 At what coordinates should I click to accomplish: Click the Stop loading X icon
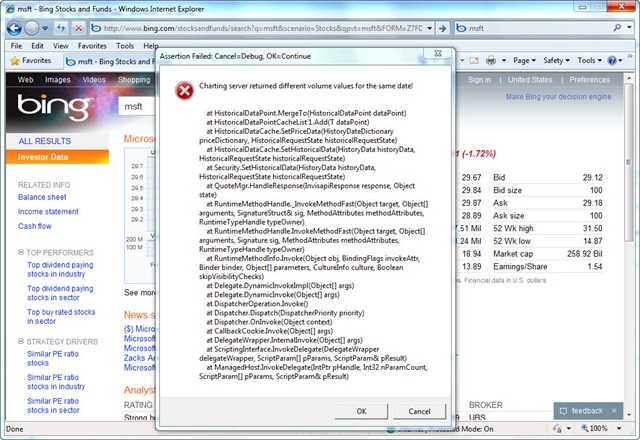(78, 28)
